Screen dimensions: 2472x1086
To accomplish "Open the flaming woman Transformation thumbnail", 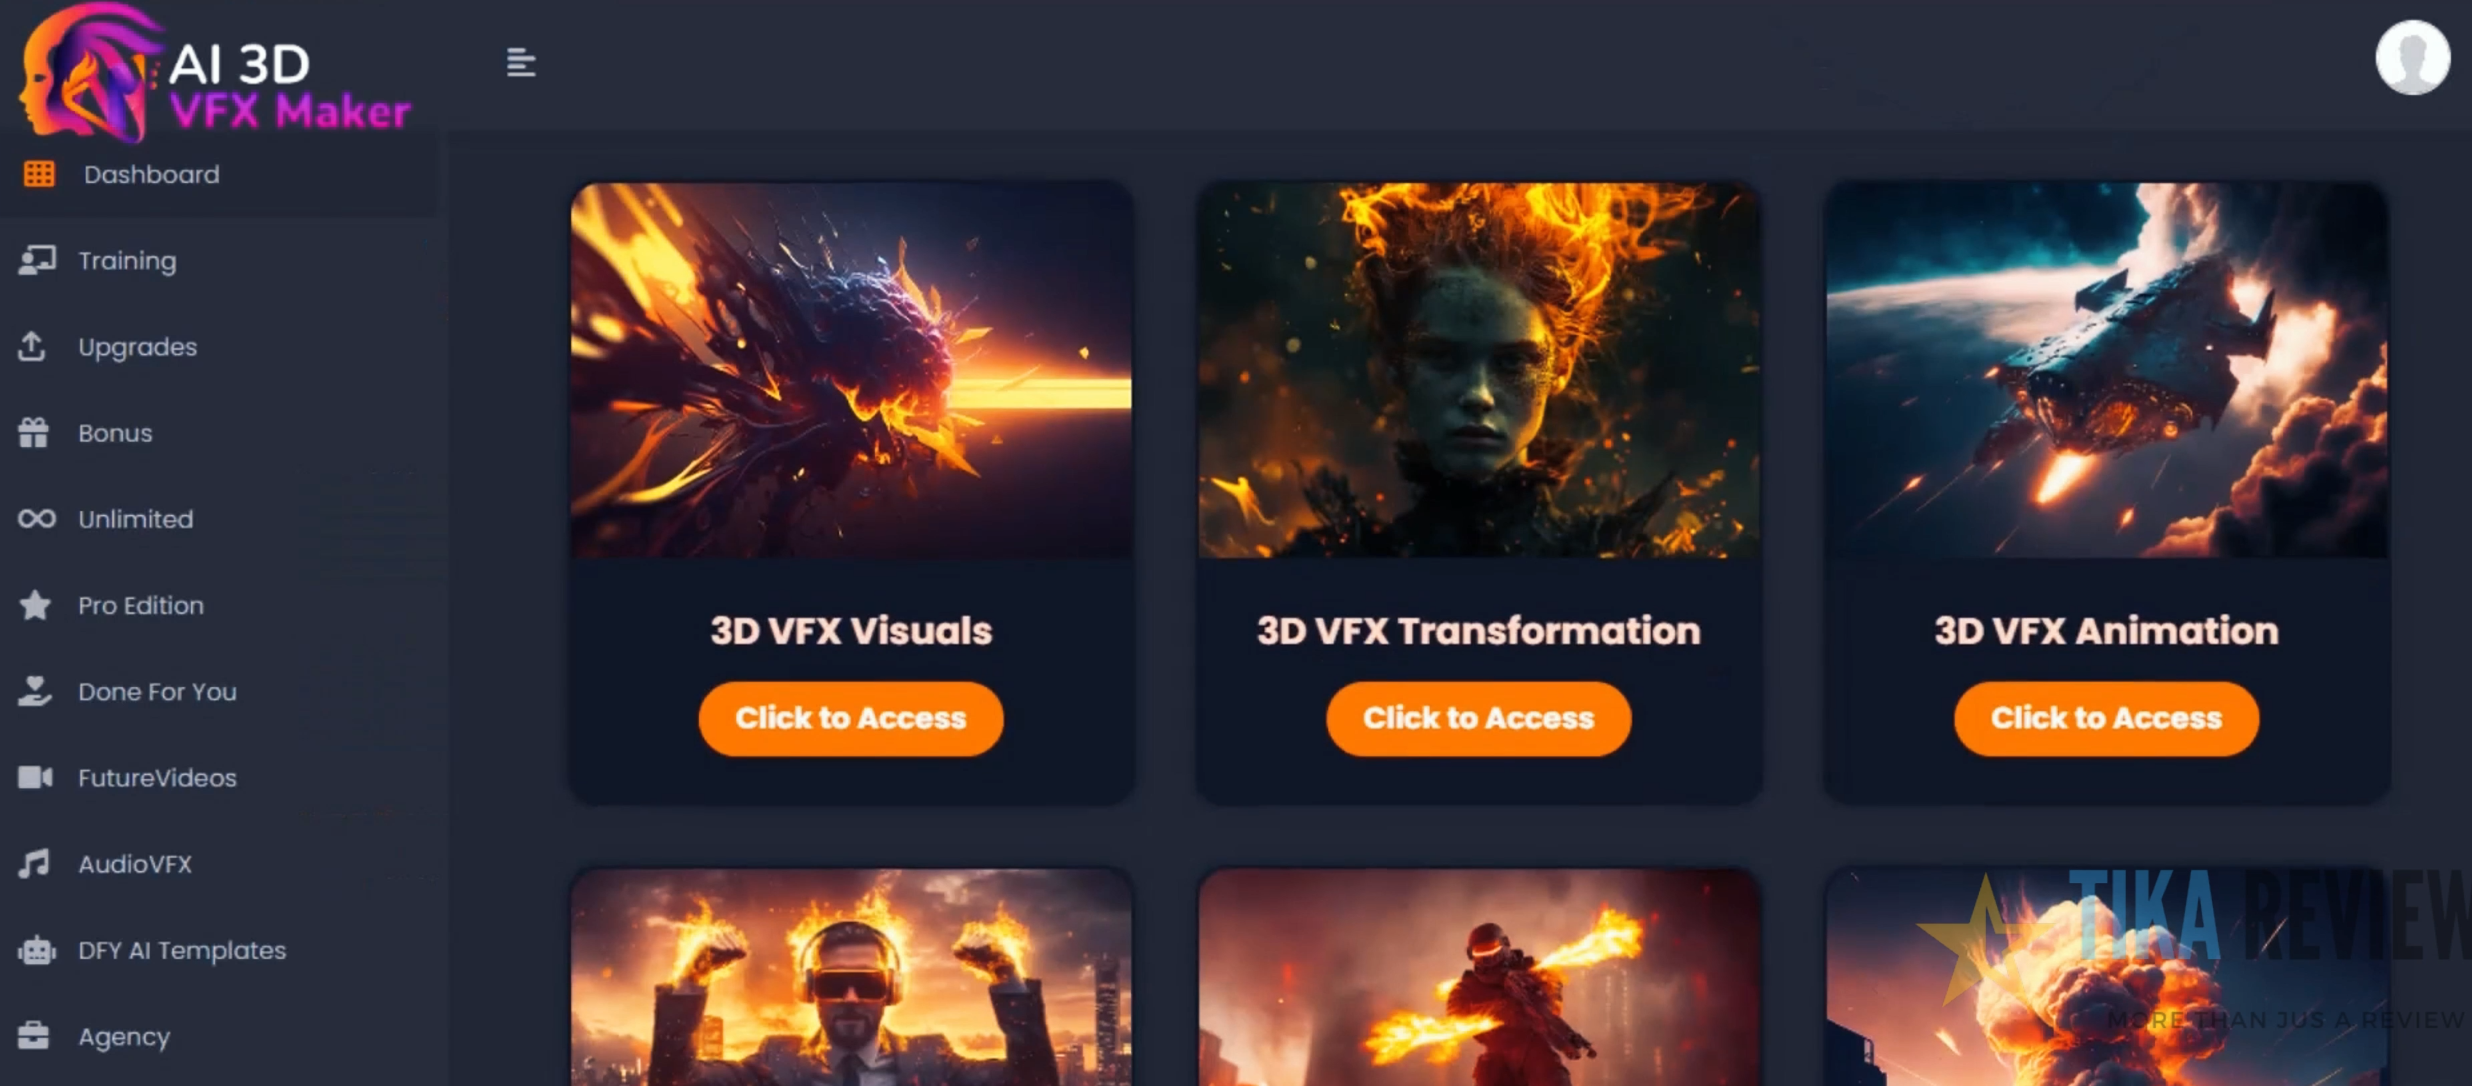I will pyautogui.click(x=1478, y=370).
